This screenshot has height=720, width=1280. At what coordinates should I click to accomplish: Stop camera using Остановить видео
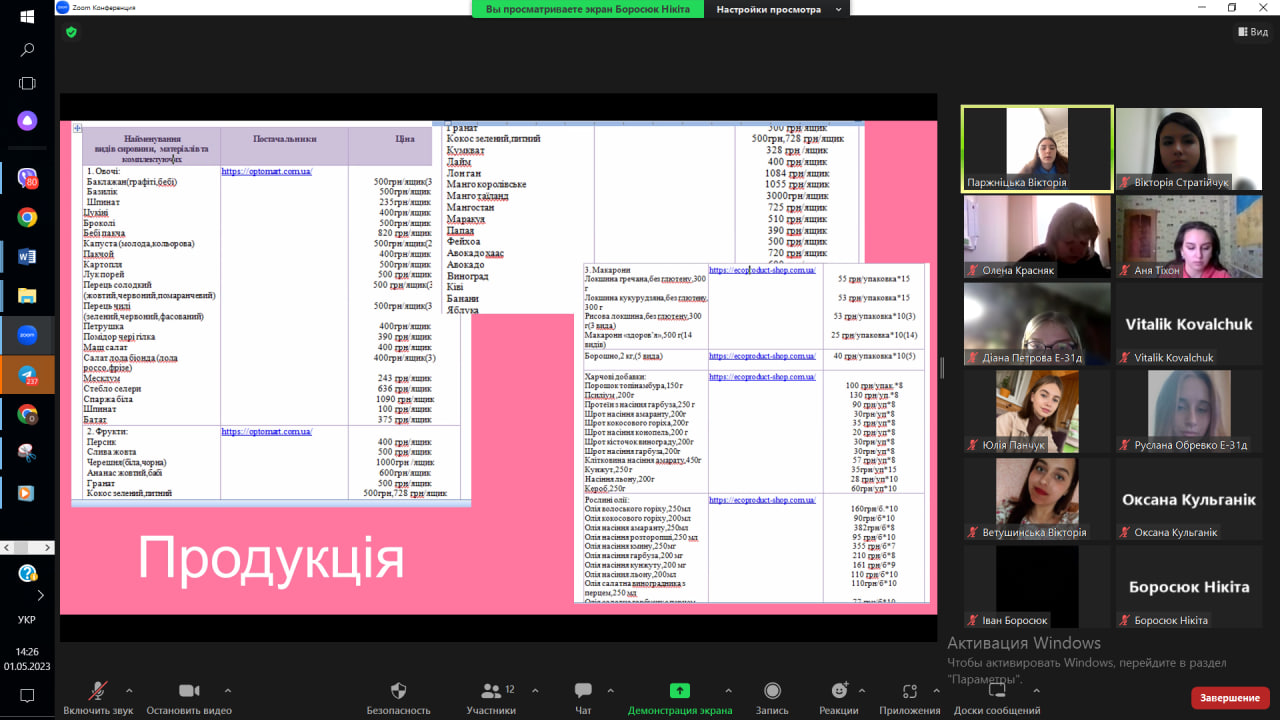[x=189, y=691]
